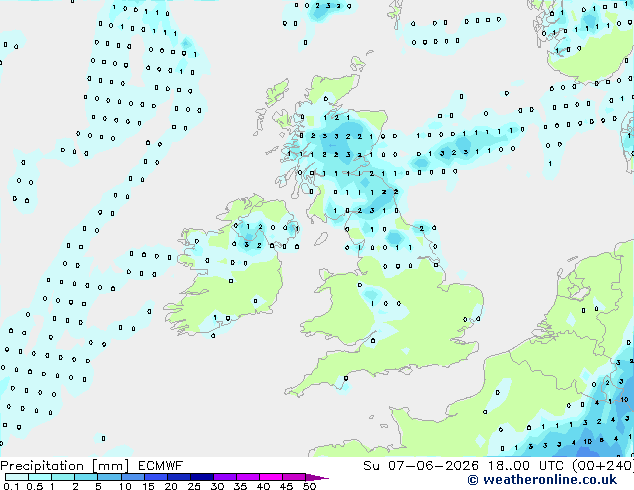Click the date 'Su 07-06-2026'
This screenshot has height=490, width=634.
pyautogui.click(x=421, y=466)
